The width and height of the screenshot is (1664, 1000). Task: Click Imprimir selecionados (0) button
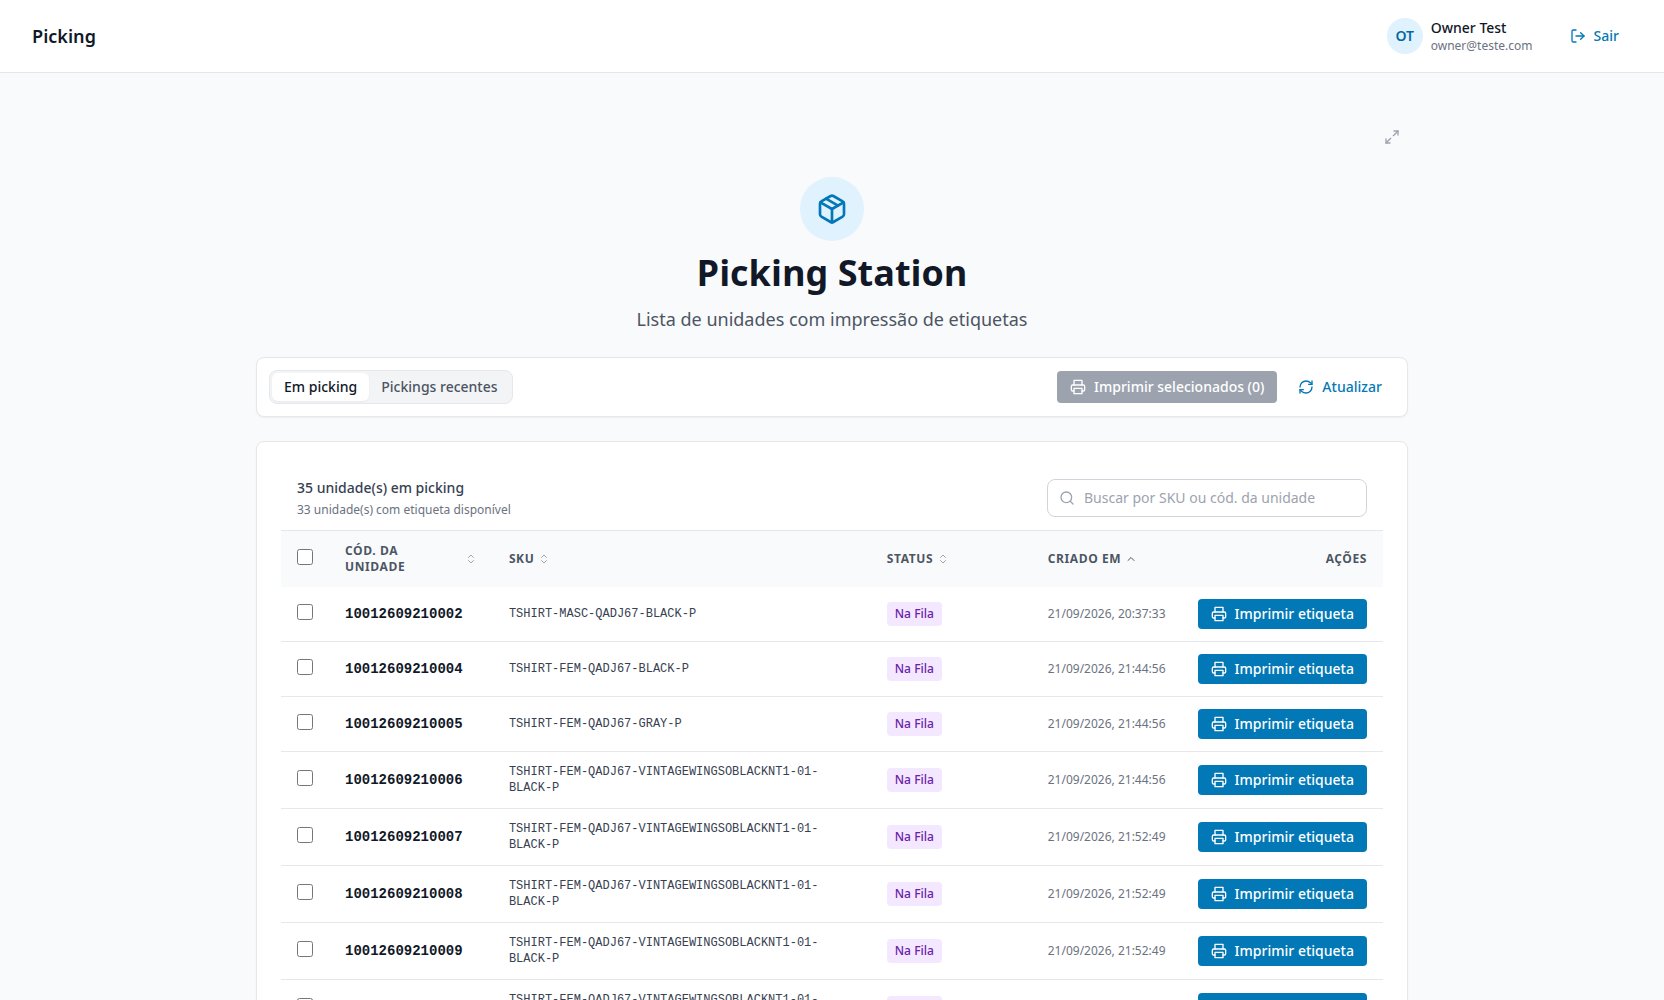click(x=1167, y=387)
